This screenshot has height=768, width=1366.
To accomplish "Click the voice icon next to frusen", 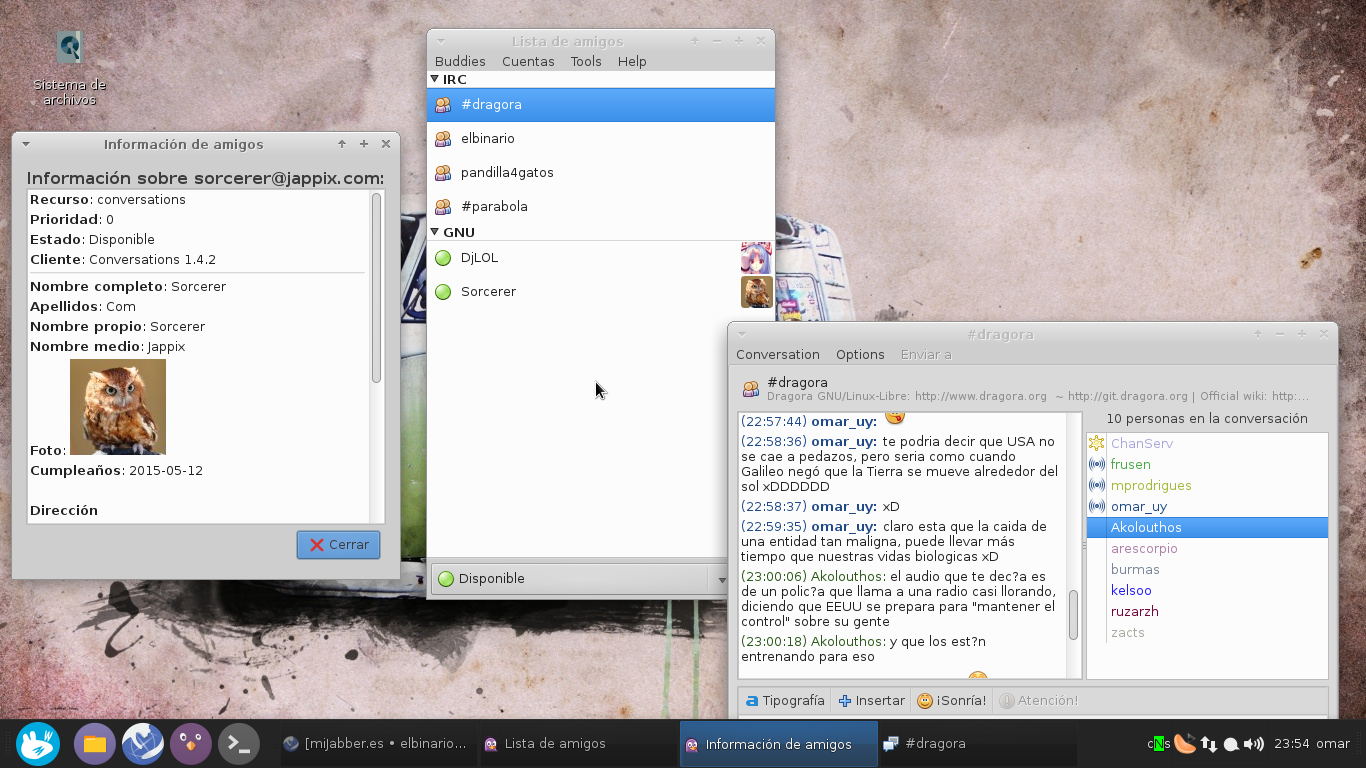I will [x=1097, y=464].
